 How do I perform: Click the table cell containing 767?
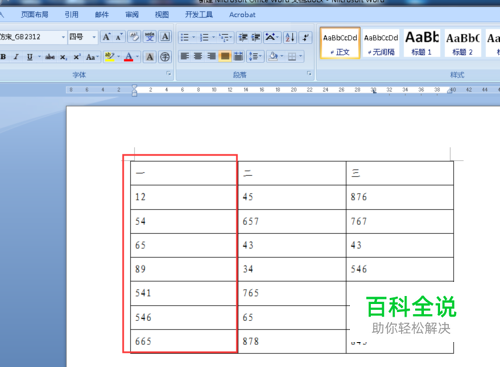coord(400,221)
